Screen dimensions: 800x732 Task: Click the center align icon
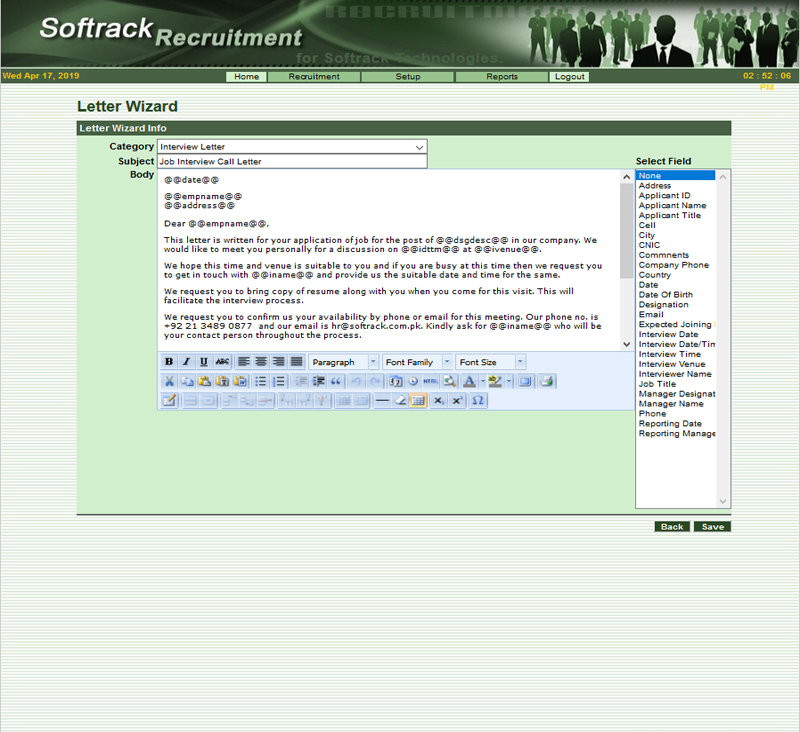pyautogui.click(x=261, y=362)
